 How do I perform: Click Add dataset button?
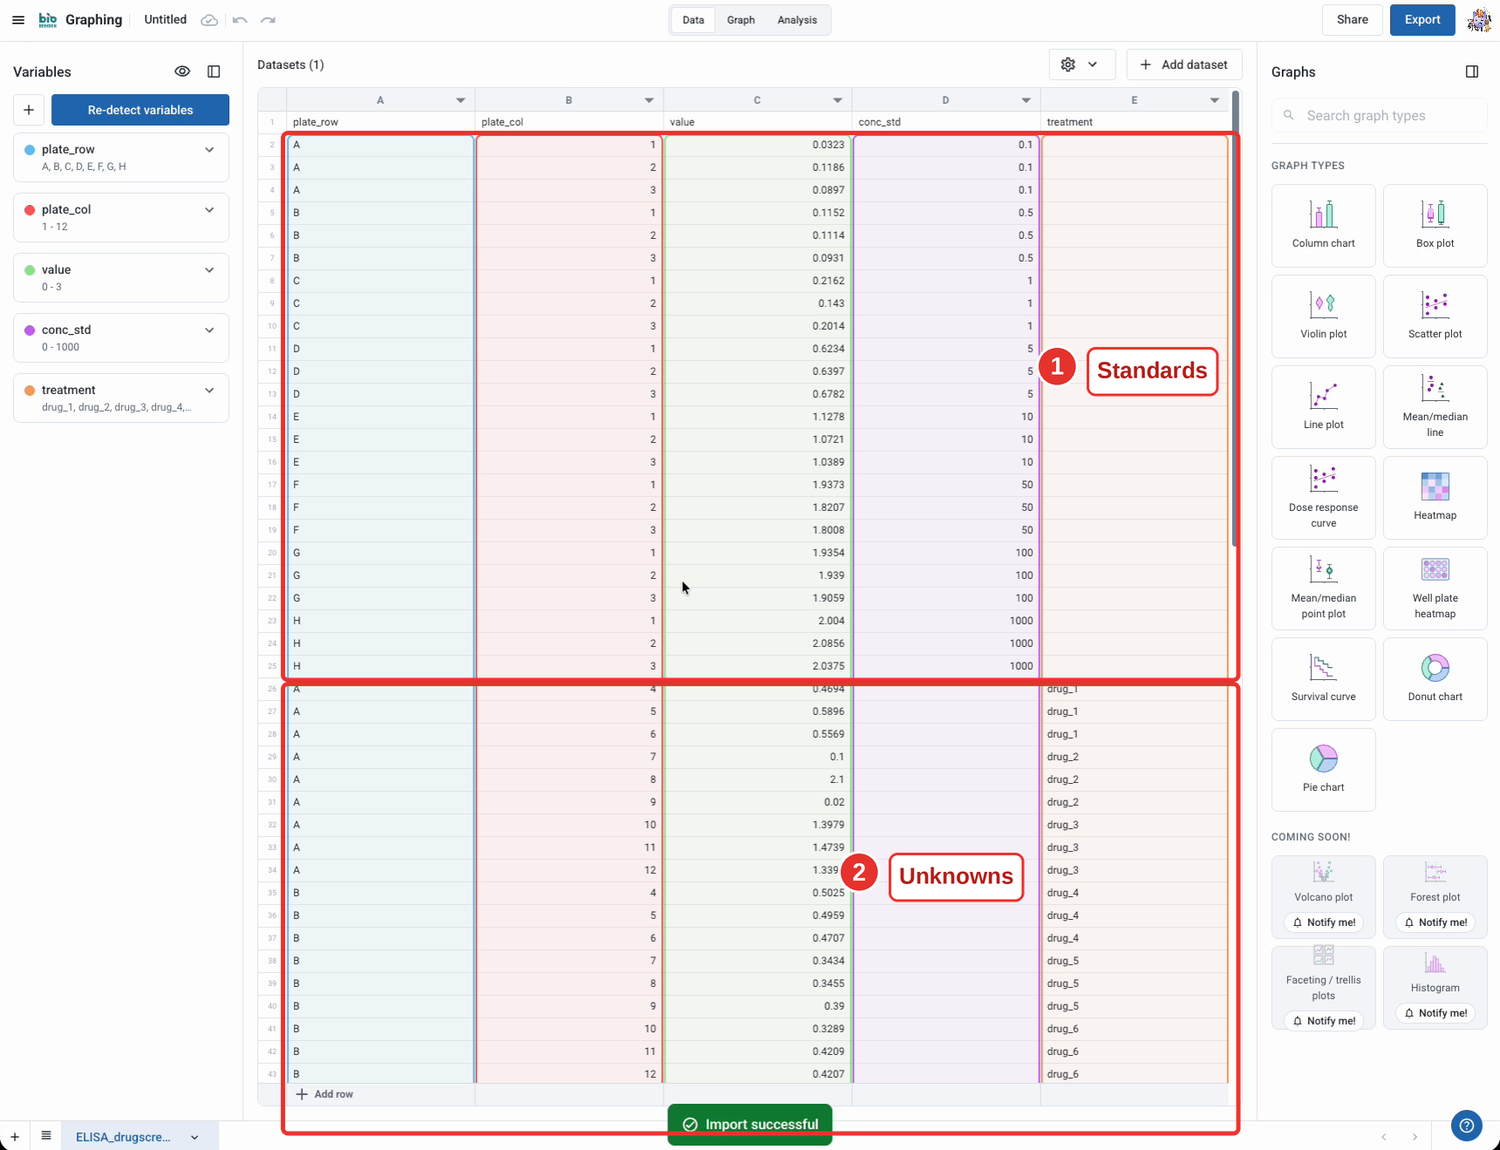[x=1184, y=65]
